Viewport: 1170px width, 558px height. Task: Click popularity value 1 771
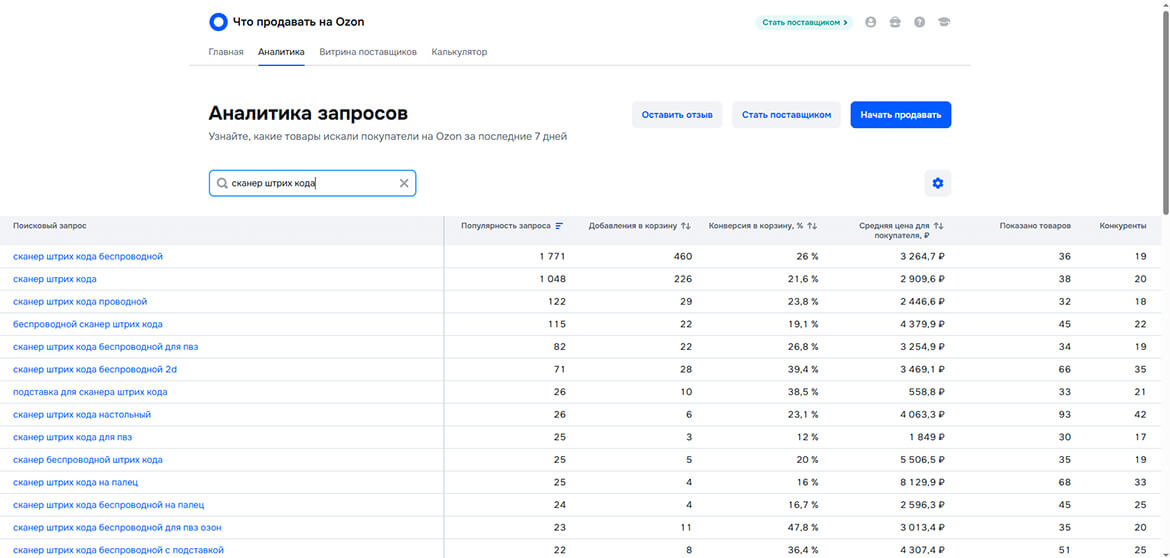tap(552, 257)
